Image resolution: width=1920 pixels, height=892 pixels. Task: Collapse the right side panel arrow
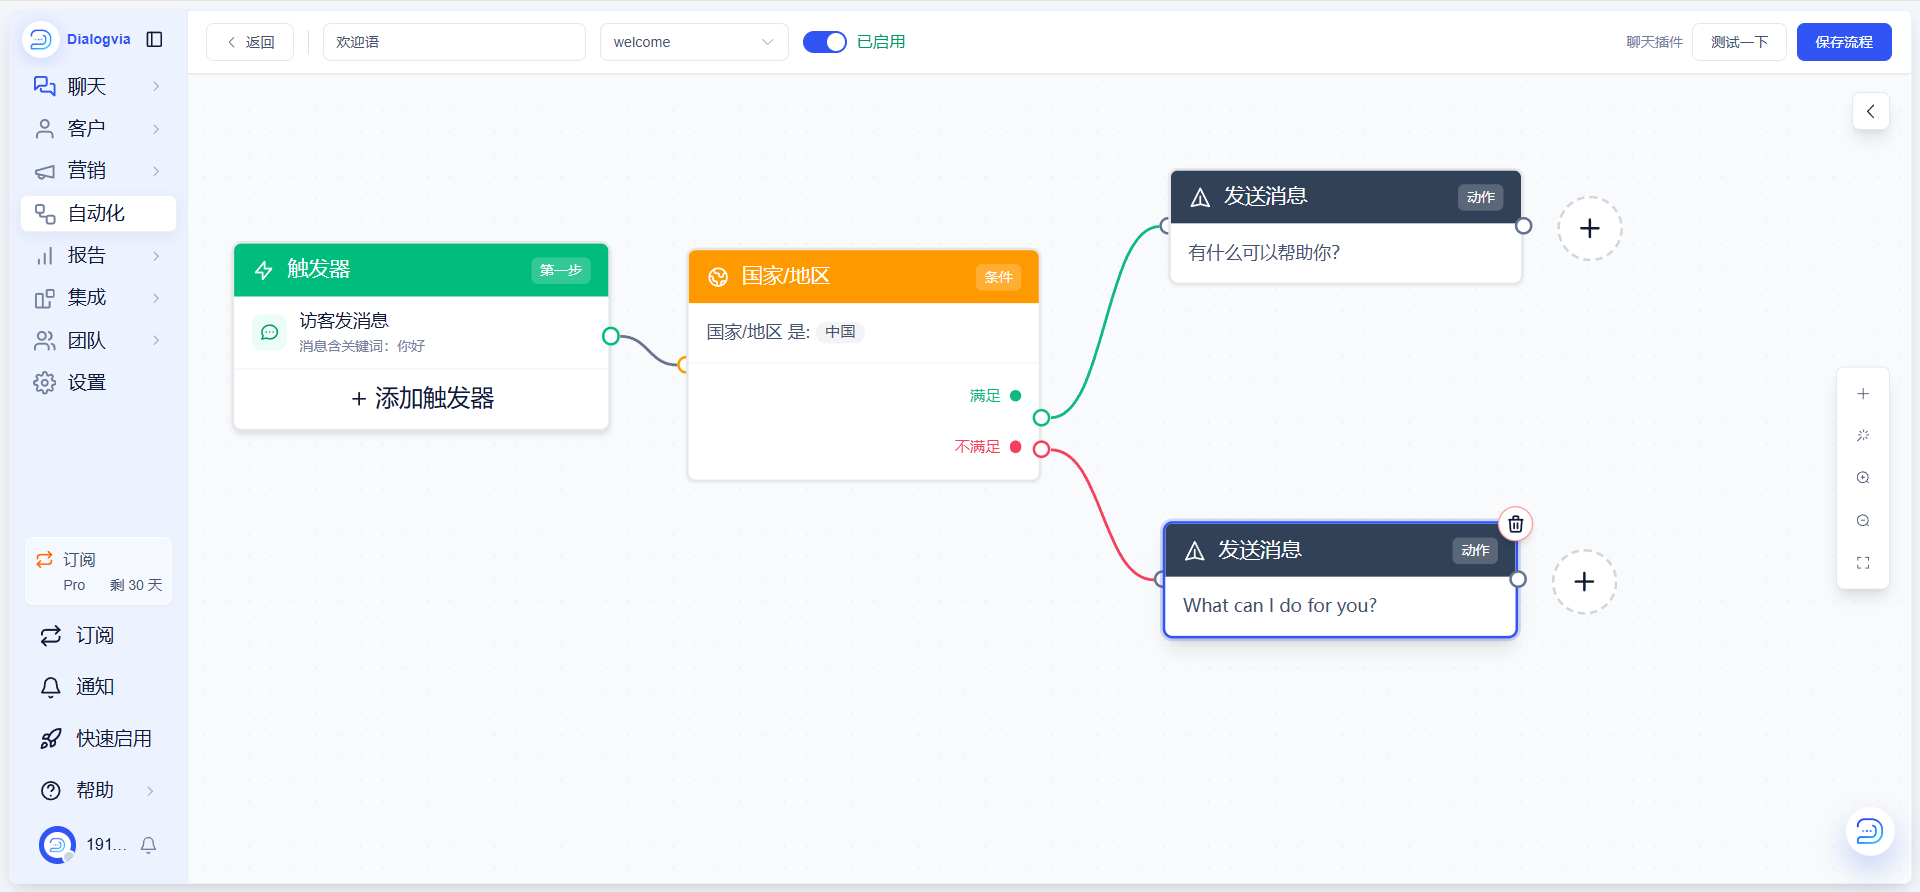[x=1870, y=112]
